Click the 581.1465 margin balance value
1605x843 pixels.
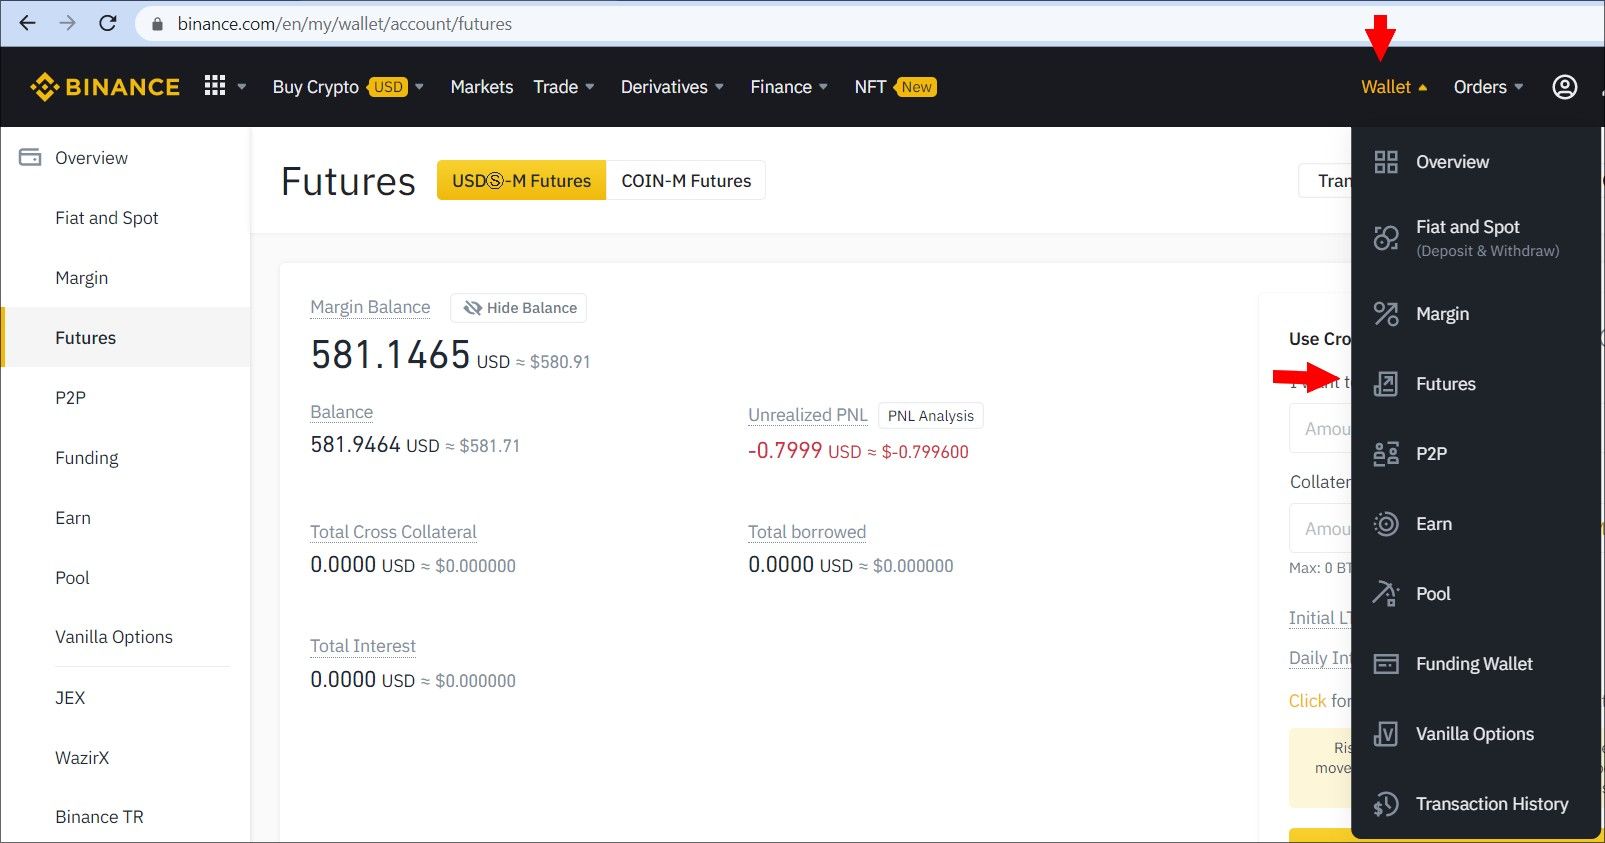pos(390,355)
